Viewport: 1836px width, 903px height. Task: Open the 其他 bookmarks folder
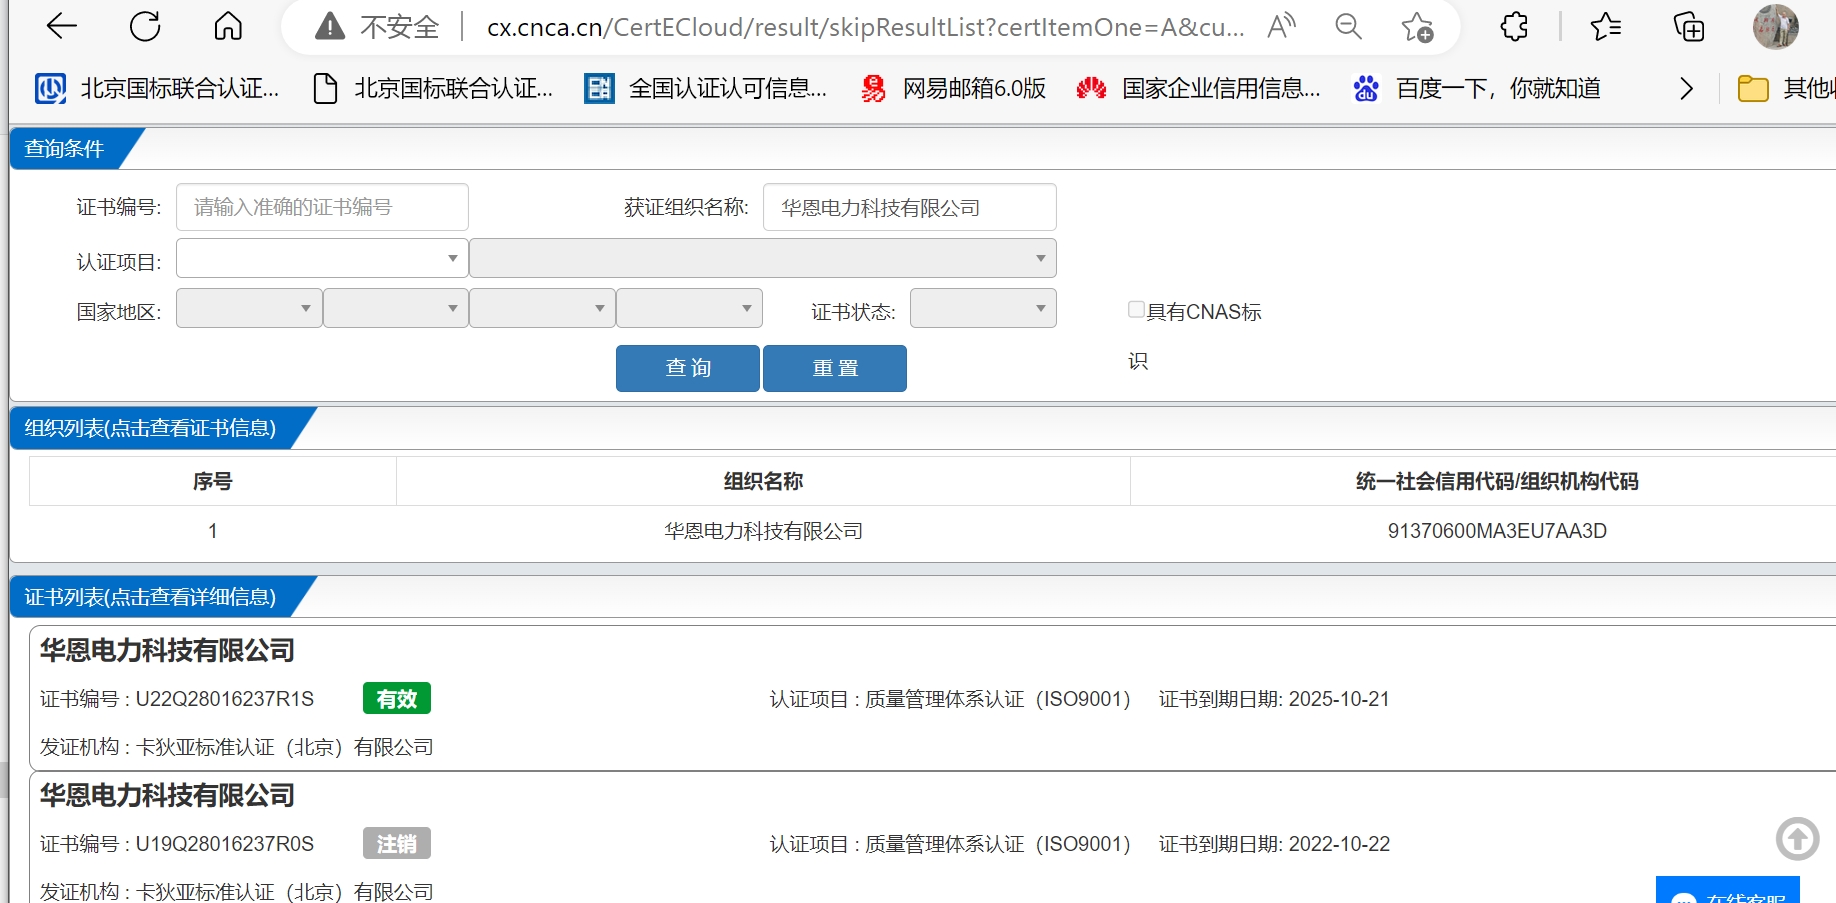click(1786, 89)
